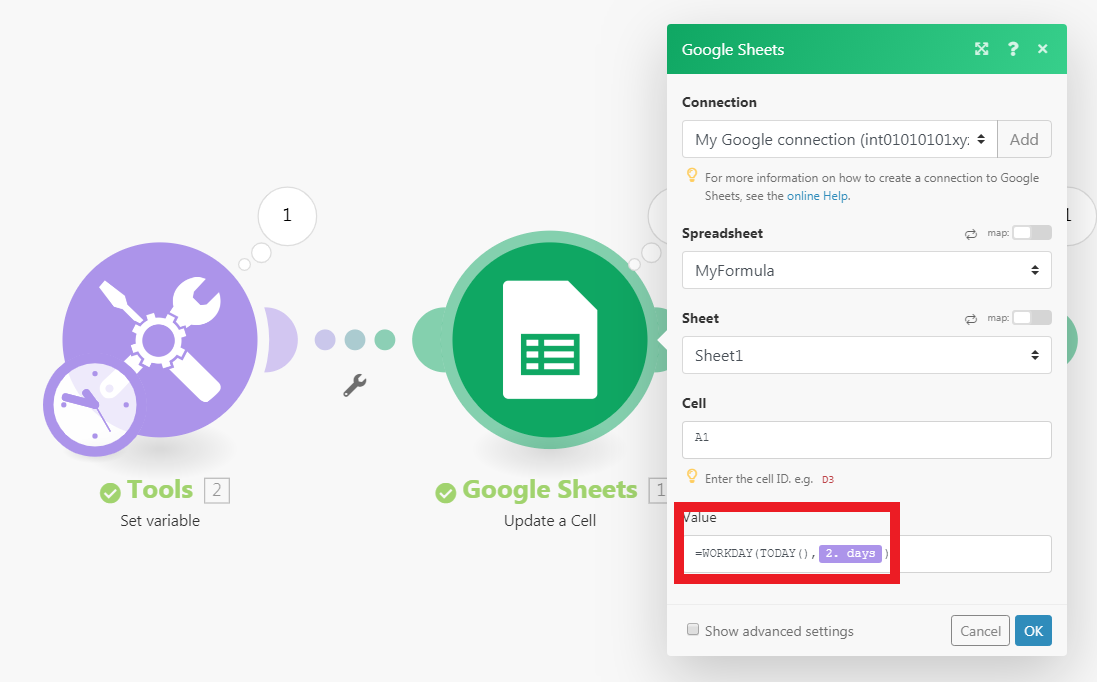The image size is (1097, 682).
Task: Close the Google Sheets dialog
Action: coord(1042,49)
